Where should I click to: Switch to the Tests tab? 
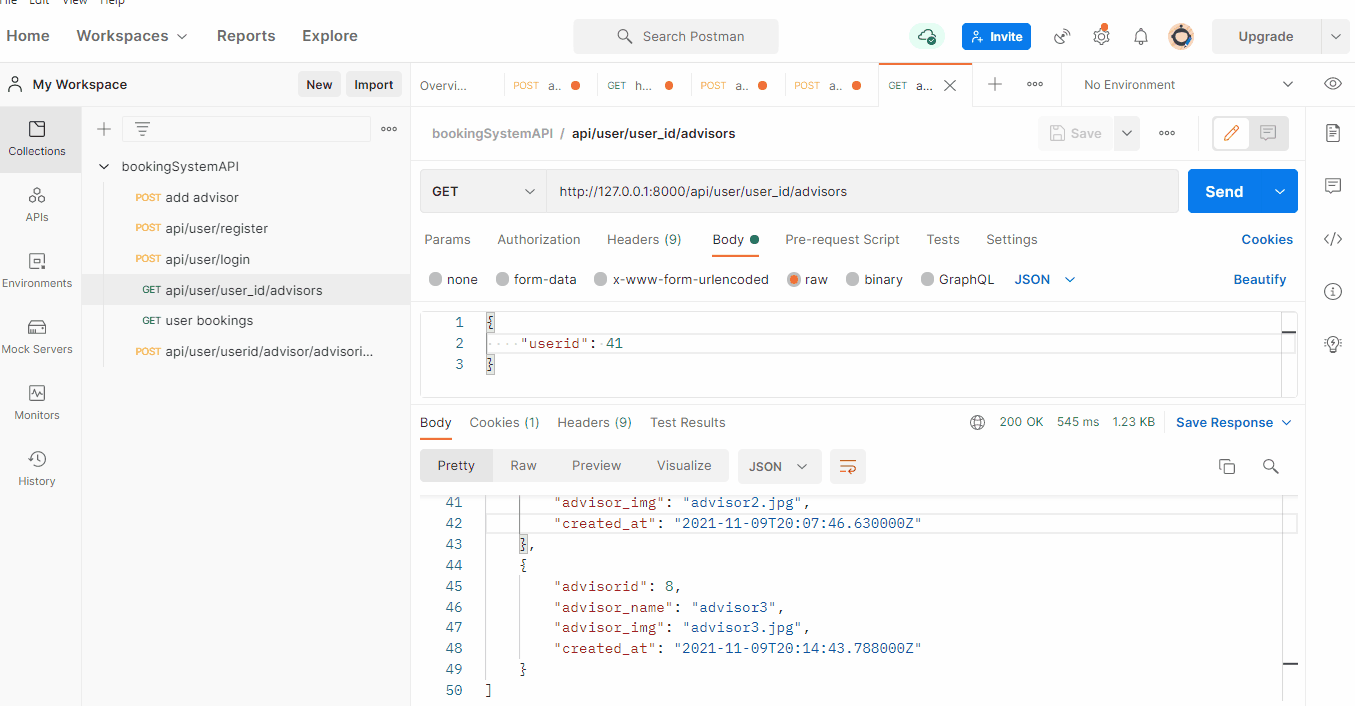coord(943,240)
